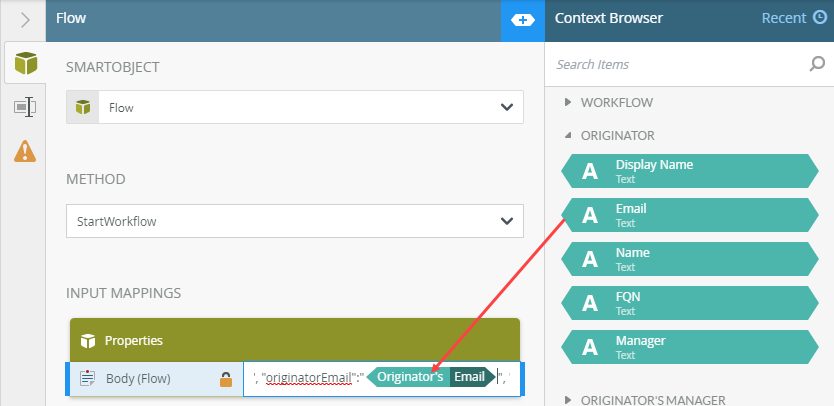The image size is (834, 406).
Task: Open the SmartObject cube tab icon
Action: click(x=26, y=63)
